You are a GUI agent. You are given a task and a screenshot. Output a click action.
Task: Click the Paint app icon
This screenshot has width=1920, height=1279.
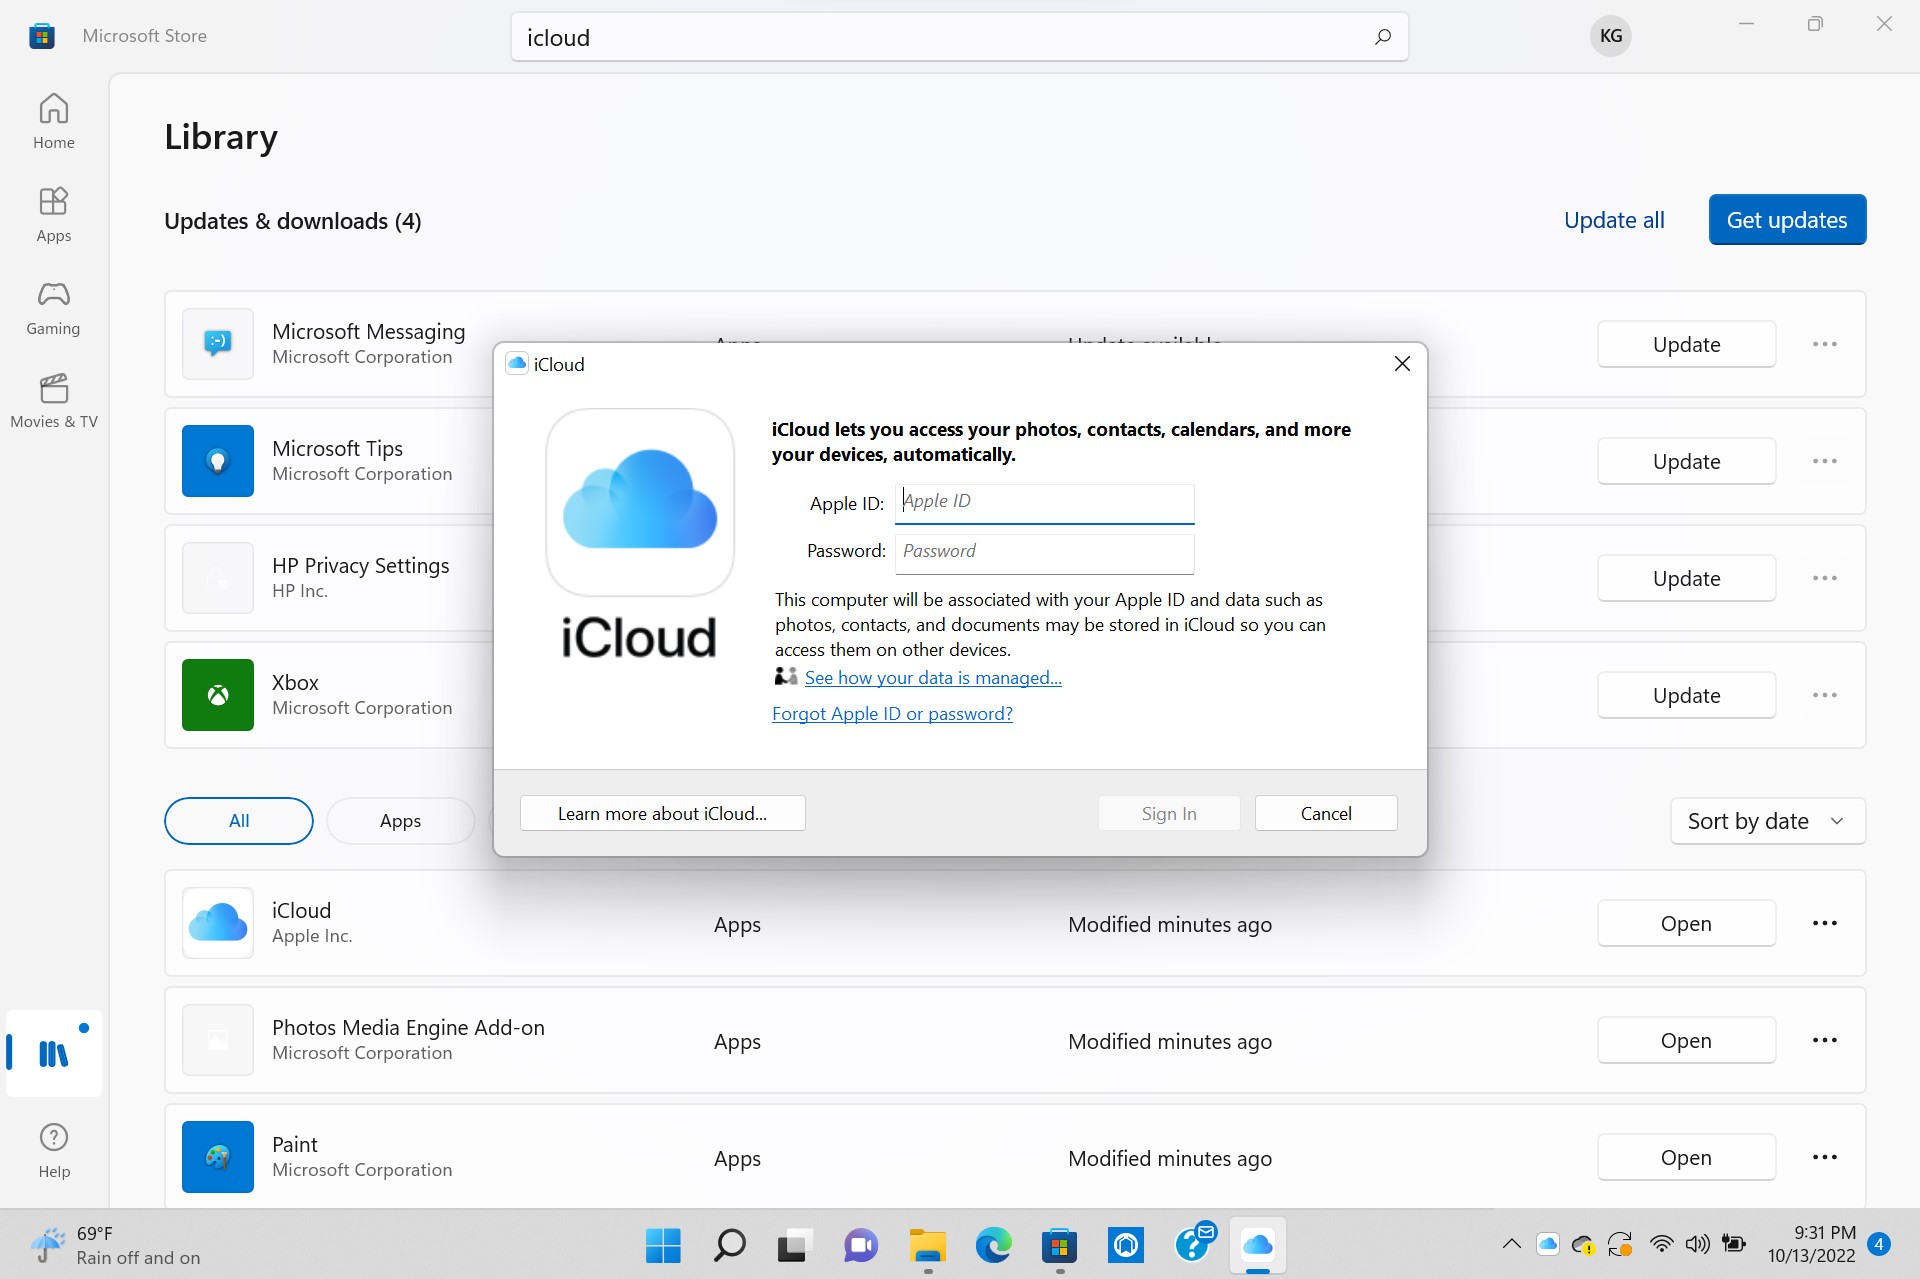[x=217, y=1156]
